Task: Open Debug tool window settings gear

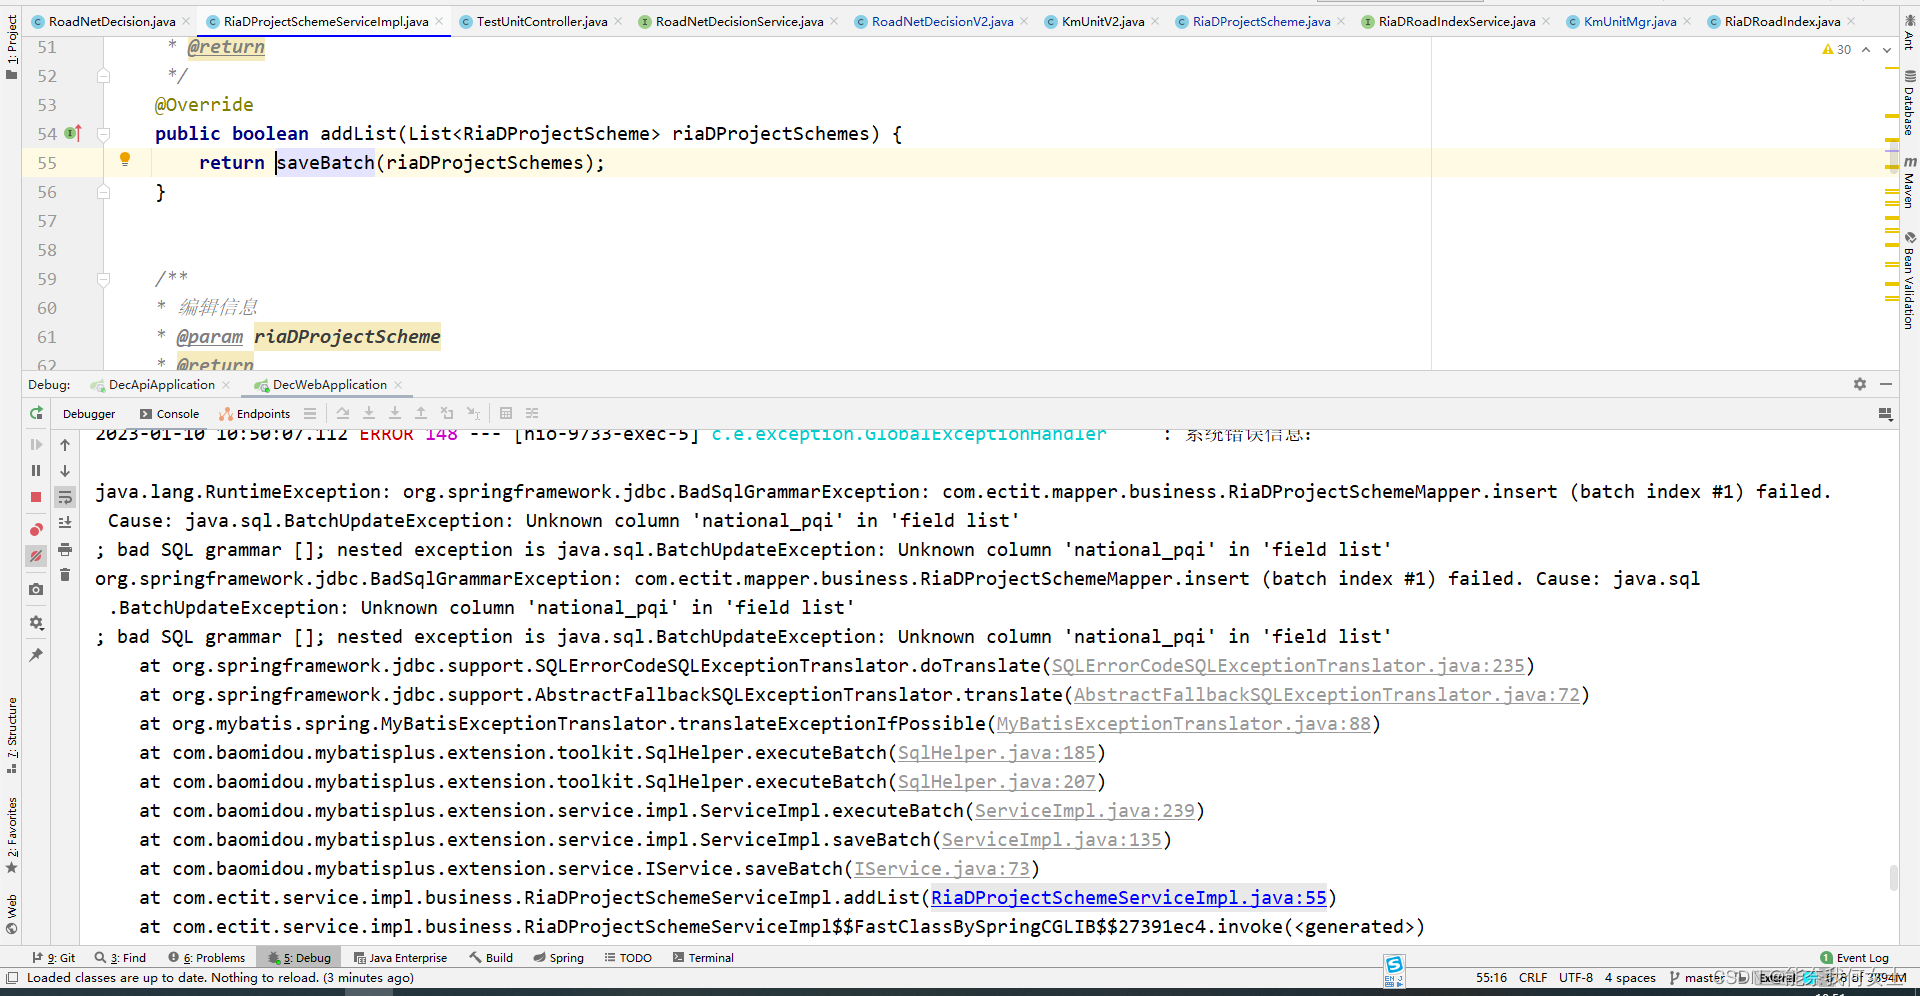Action: tap(1860, 384)
